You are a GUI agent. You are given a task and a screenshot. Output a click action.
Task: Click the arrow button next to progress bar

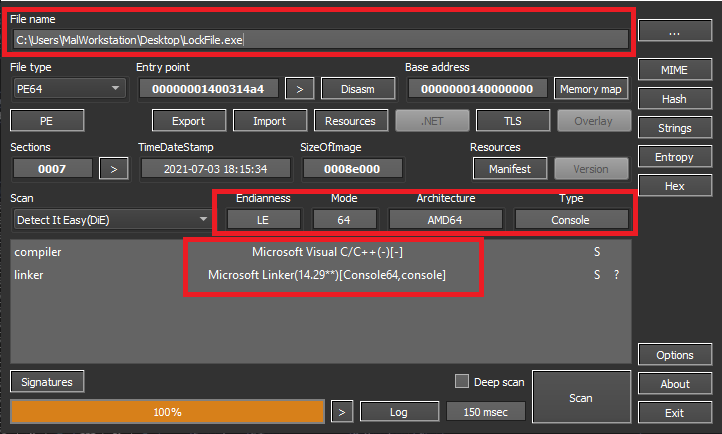[x=342, y=412]
